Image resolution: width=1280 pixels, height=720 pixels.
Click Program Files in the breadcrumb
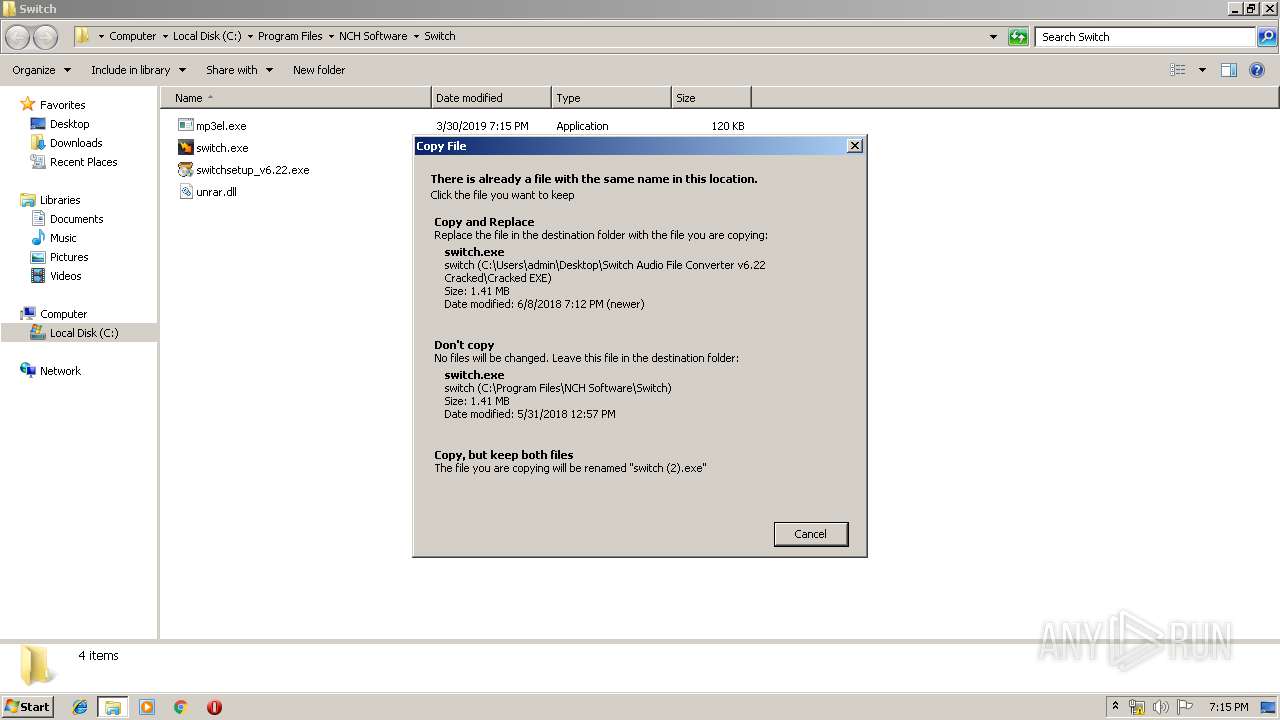click(x=290, y=36)
